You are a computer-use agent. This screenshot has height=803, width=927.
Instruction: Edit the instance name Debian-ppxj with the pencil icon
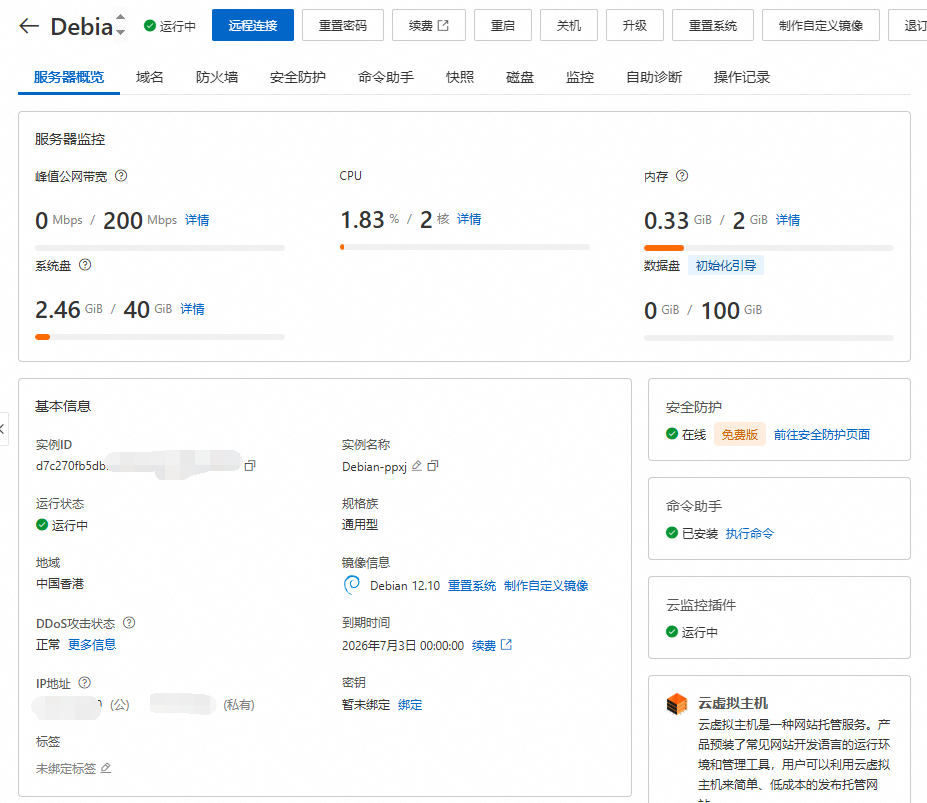417,466
